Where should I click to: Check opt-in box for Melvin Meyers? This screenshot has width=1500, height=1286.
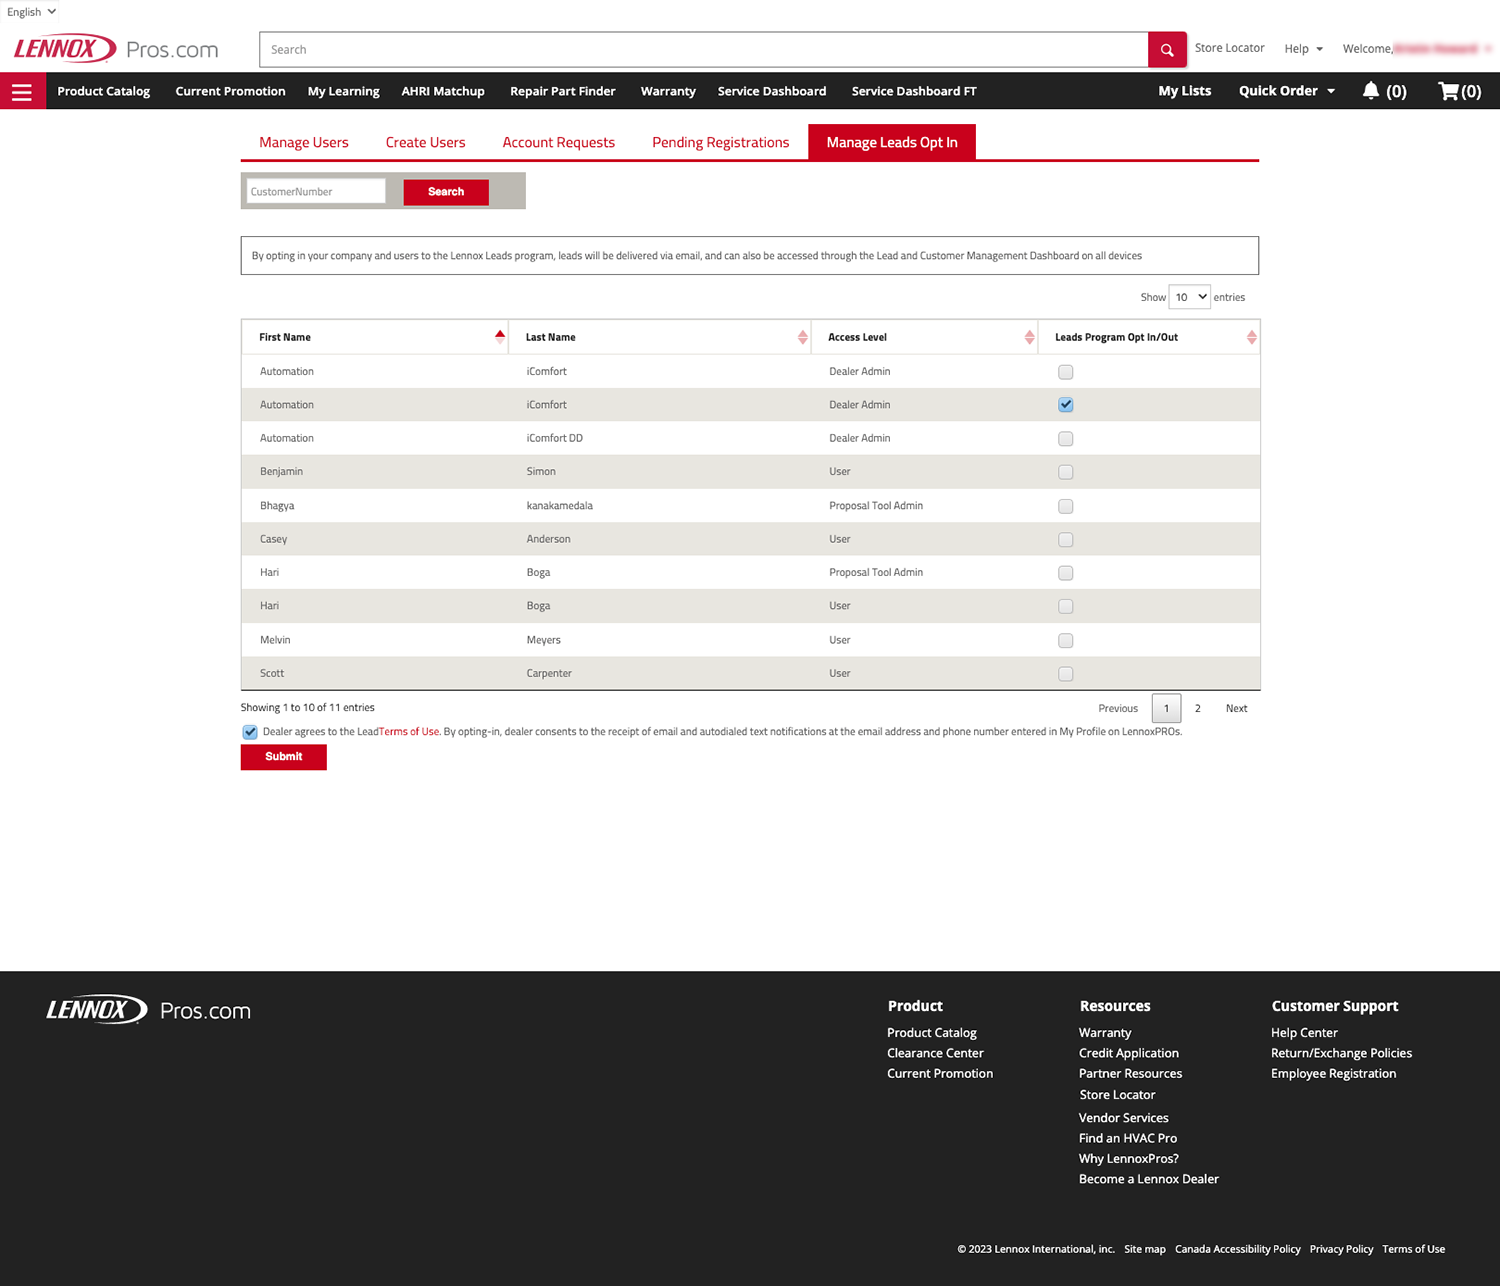[1066, 640]
